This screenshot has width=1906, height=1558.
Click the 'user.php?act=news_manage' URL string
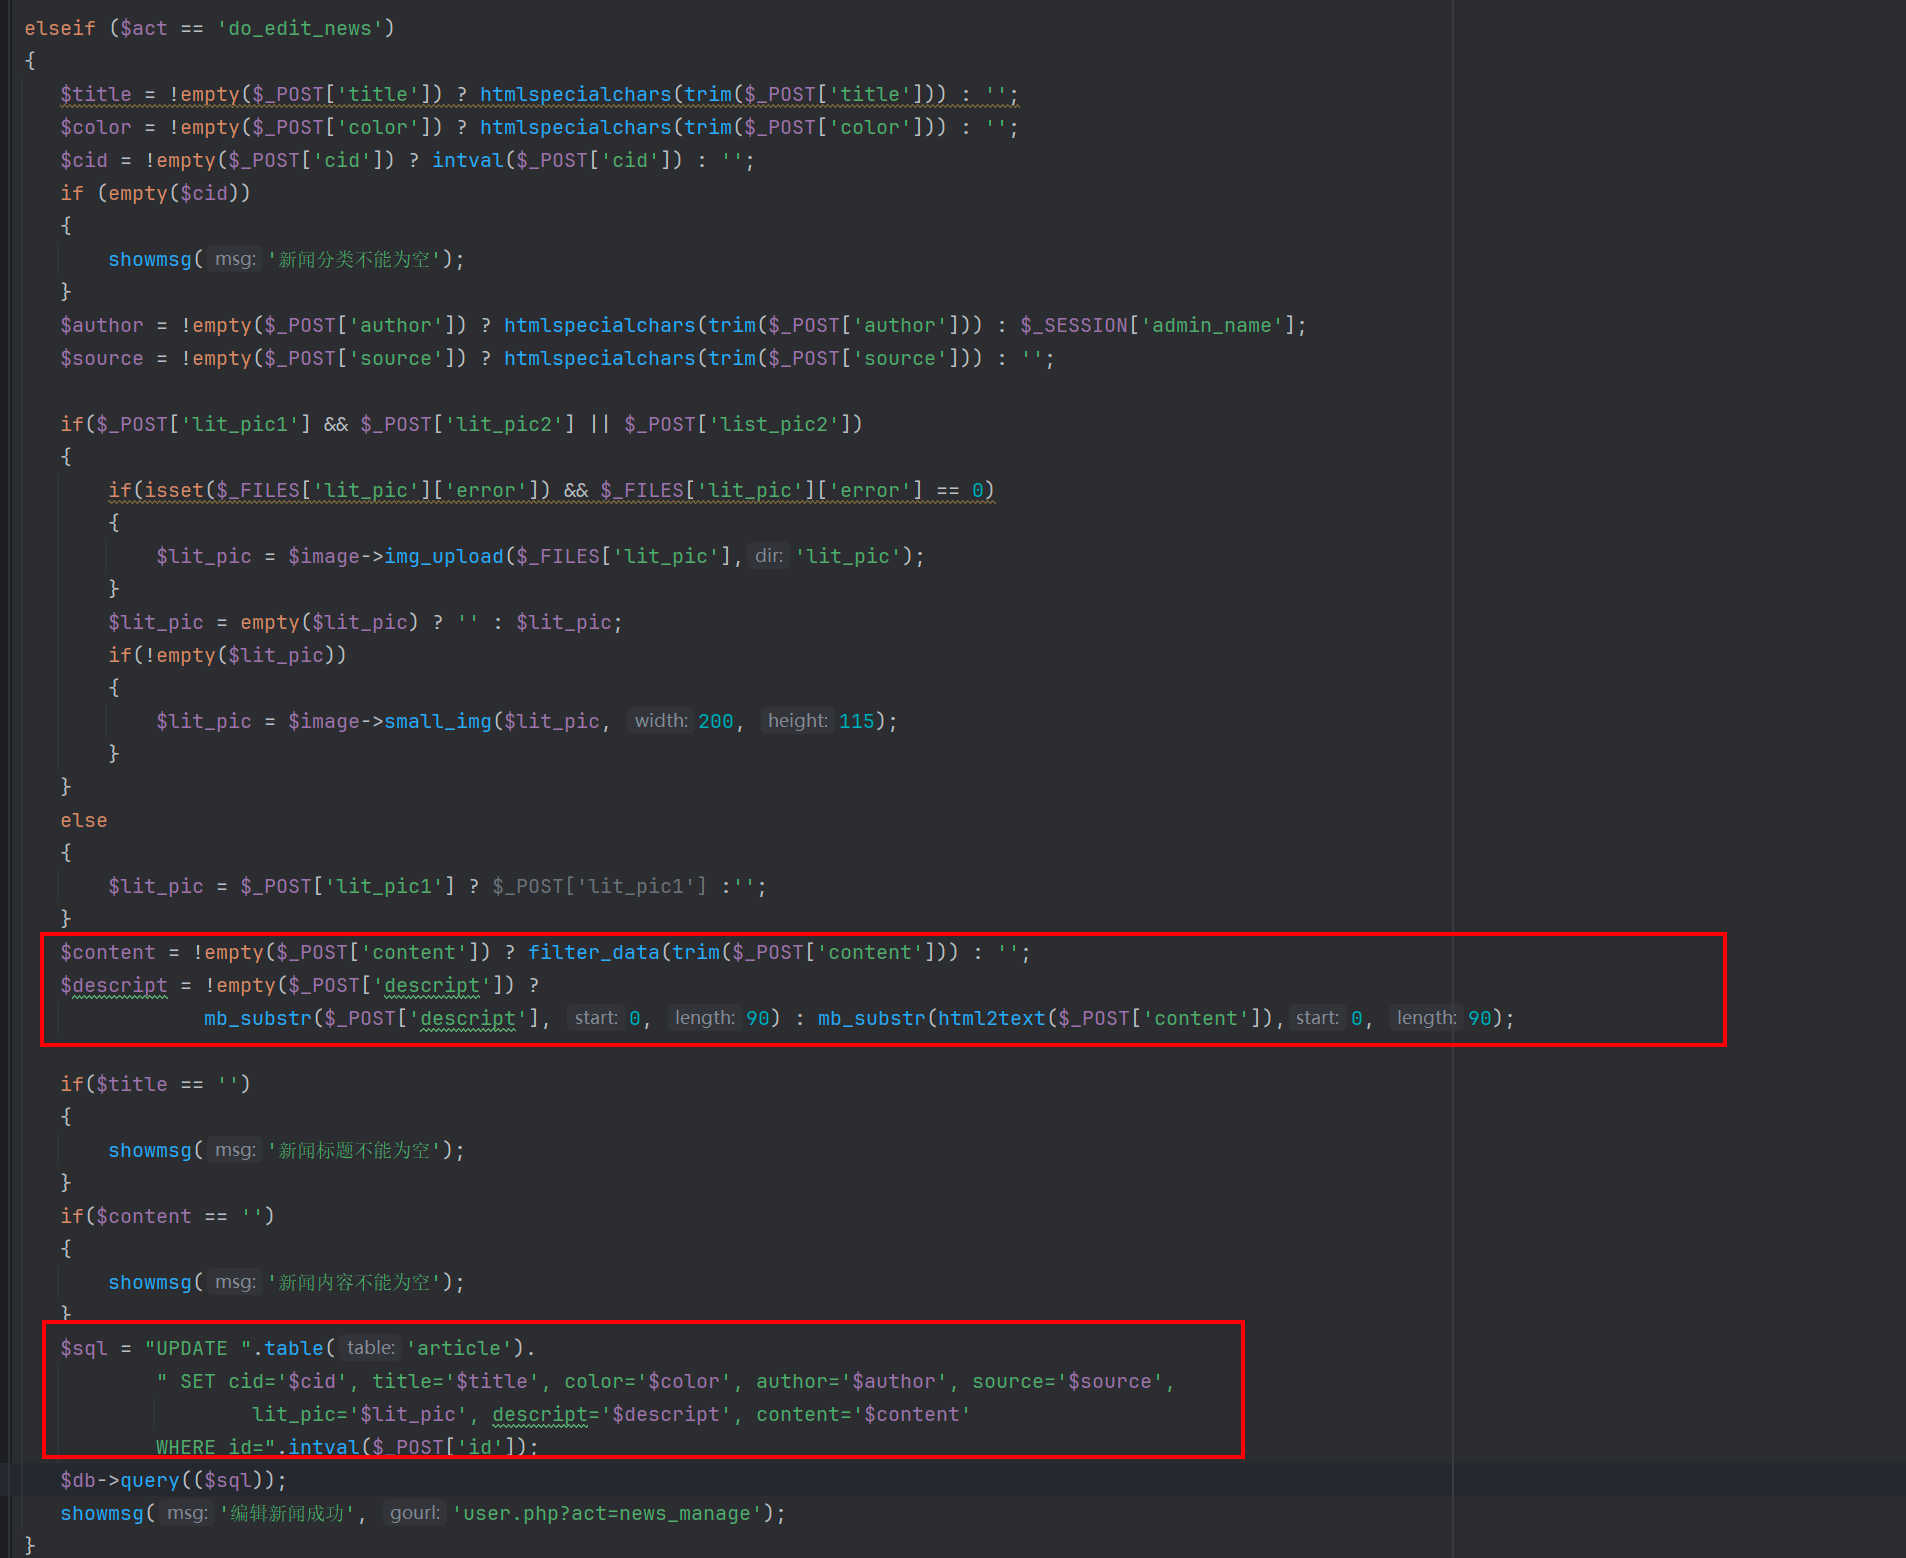(x=607, y=1513)
